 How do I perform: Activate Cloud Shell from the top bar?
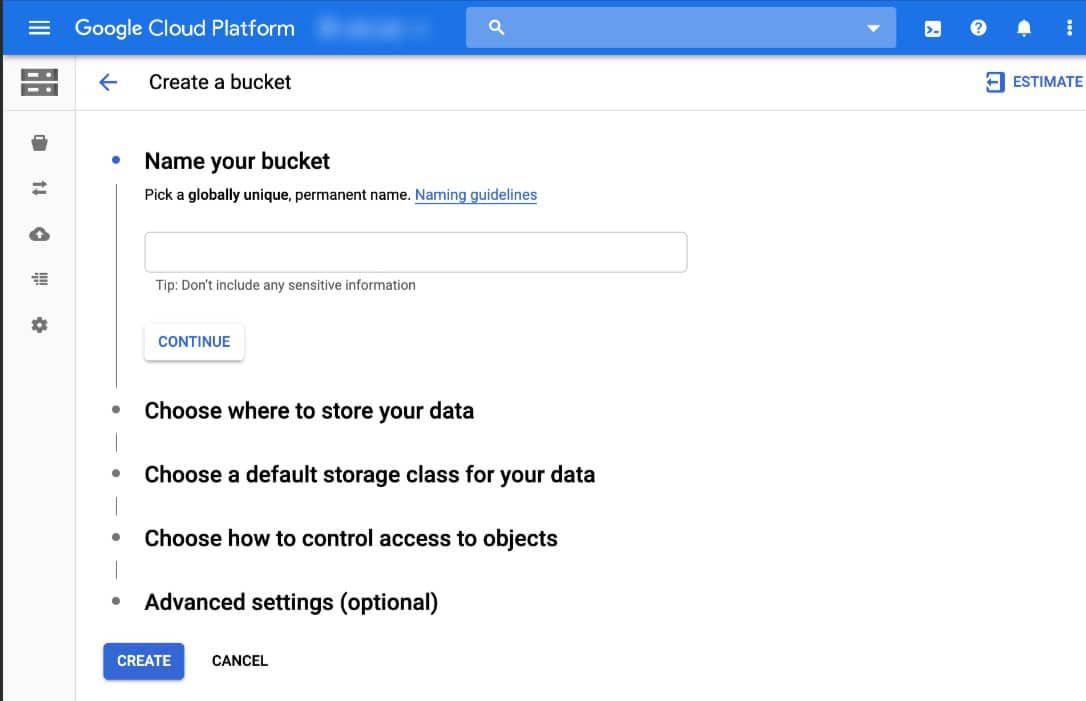pyautogui.click(x=932, y=28)
